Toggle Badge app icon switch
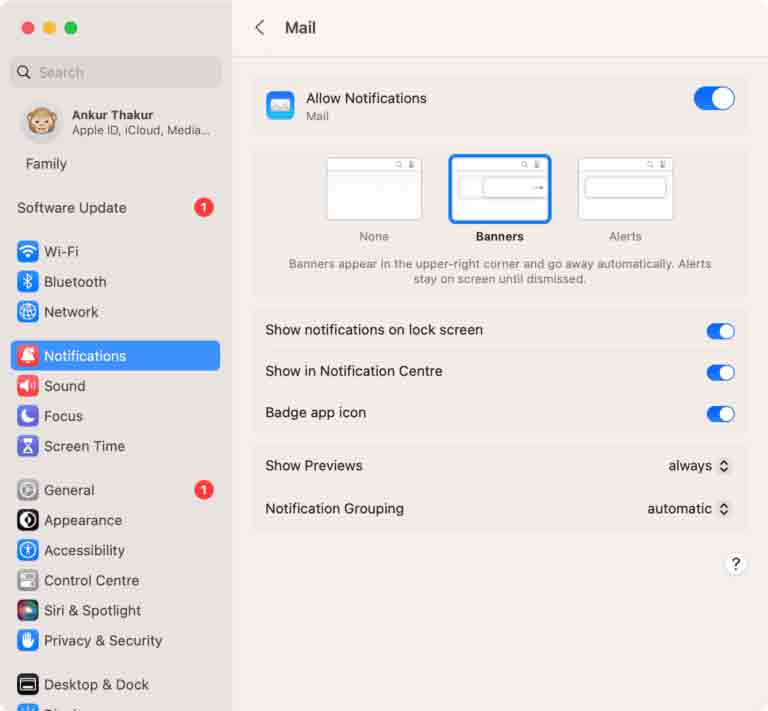 (720, 414)
